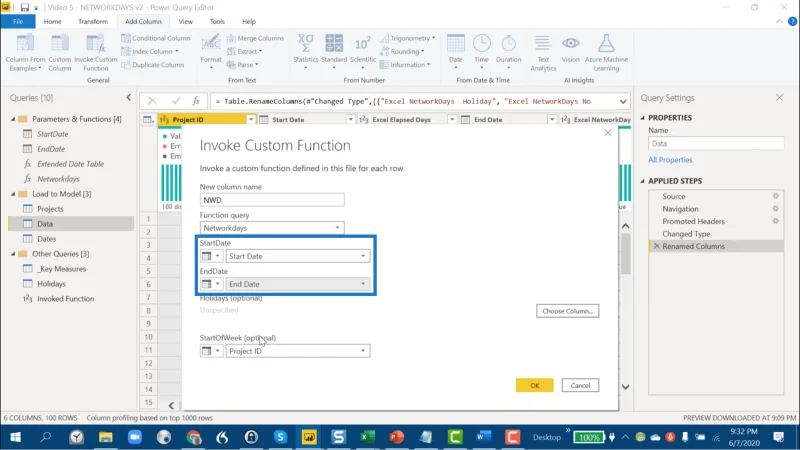Collapse Load to Model folder
This screenshot has width=800, height=450.
tap(13, 194)
